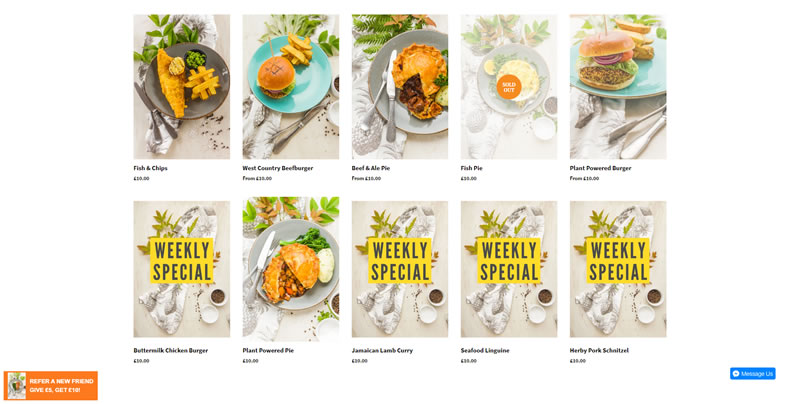The image size is (800, 404).
Task: Open the Jamaican Lamb Curry weekly special image
Action: click(x=400, y=269)
